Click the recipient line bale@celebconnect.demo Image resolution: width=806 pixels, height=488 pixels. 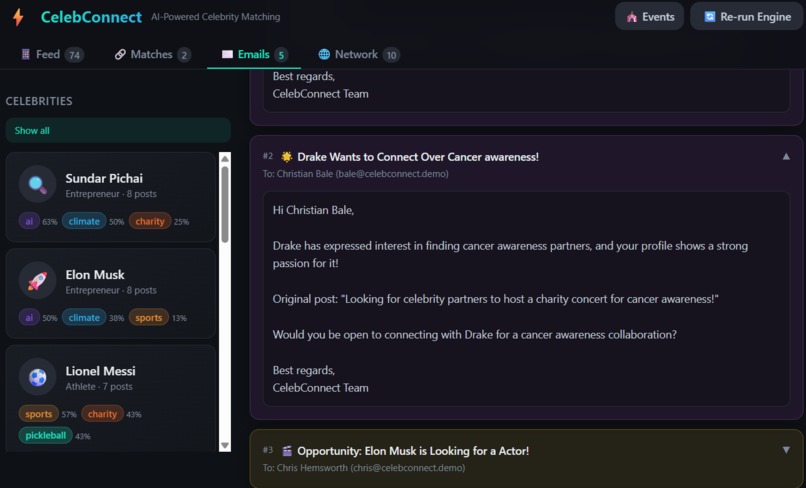[x=355, y=174]
